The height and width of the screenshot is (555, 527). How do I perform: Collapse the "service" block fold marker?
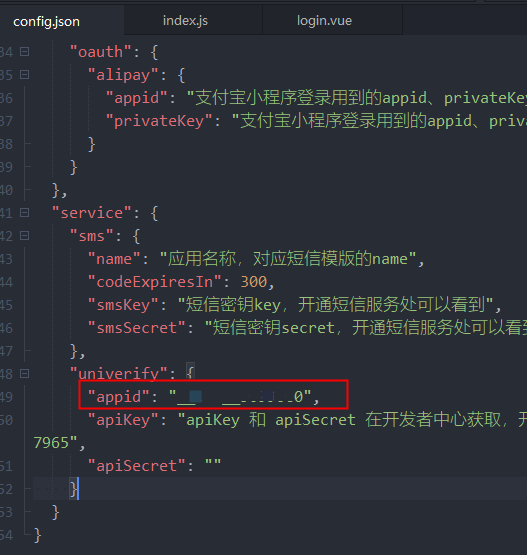pyautogui.click(x=24, y=213)
